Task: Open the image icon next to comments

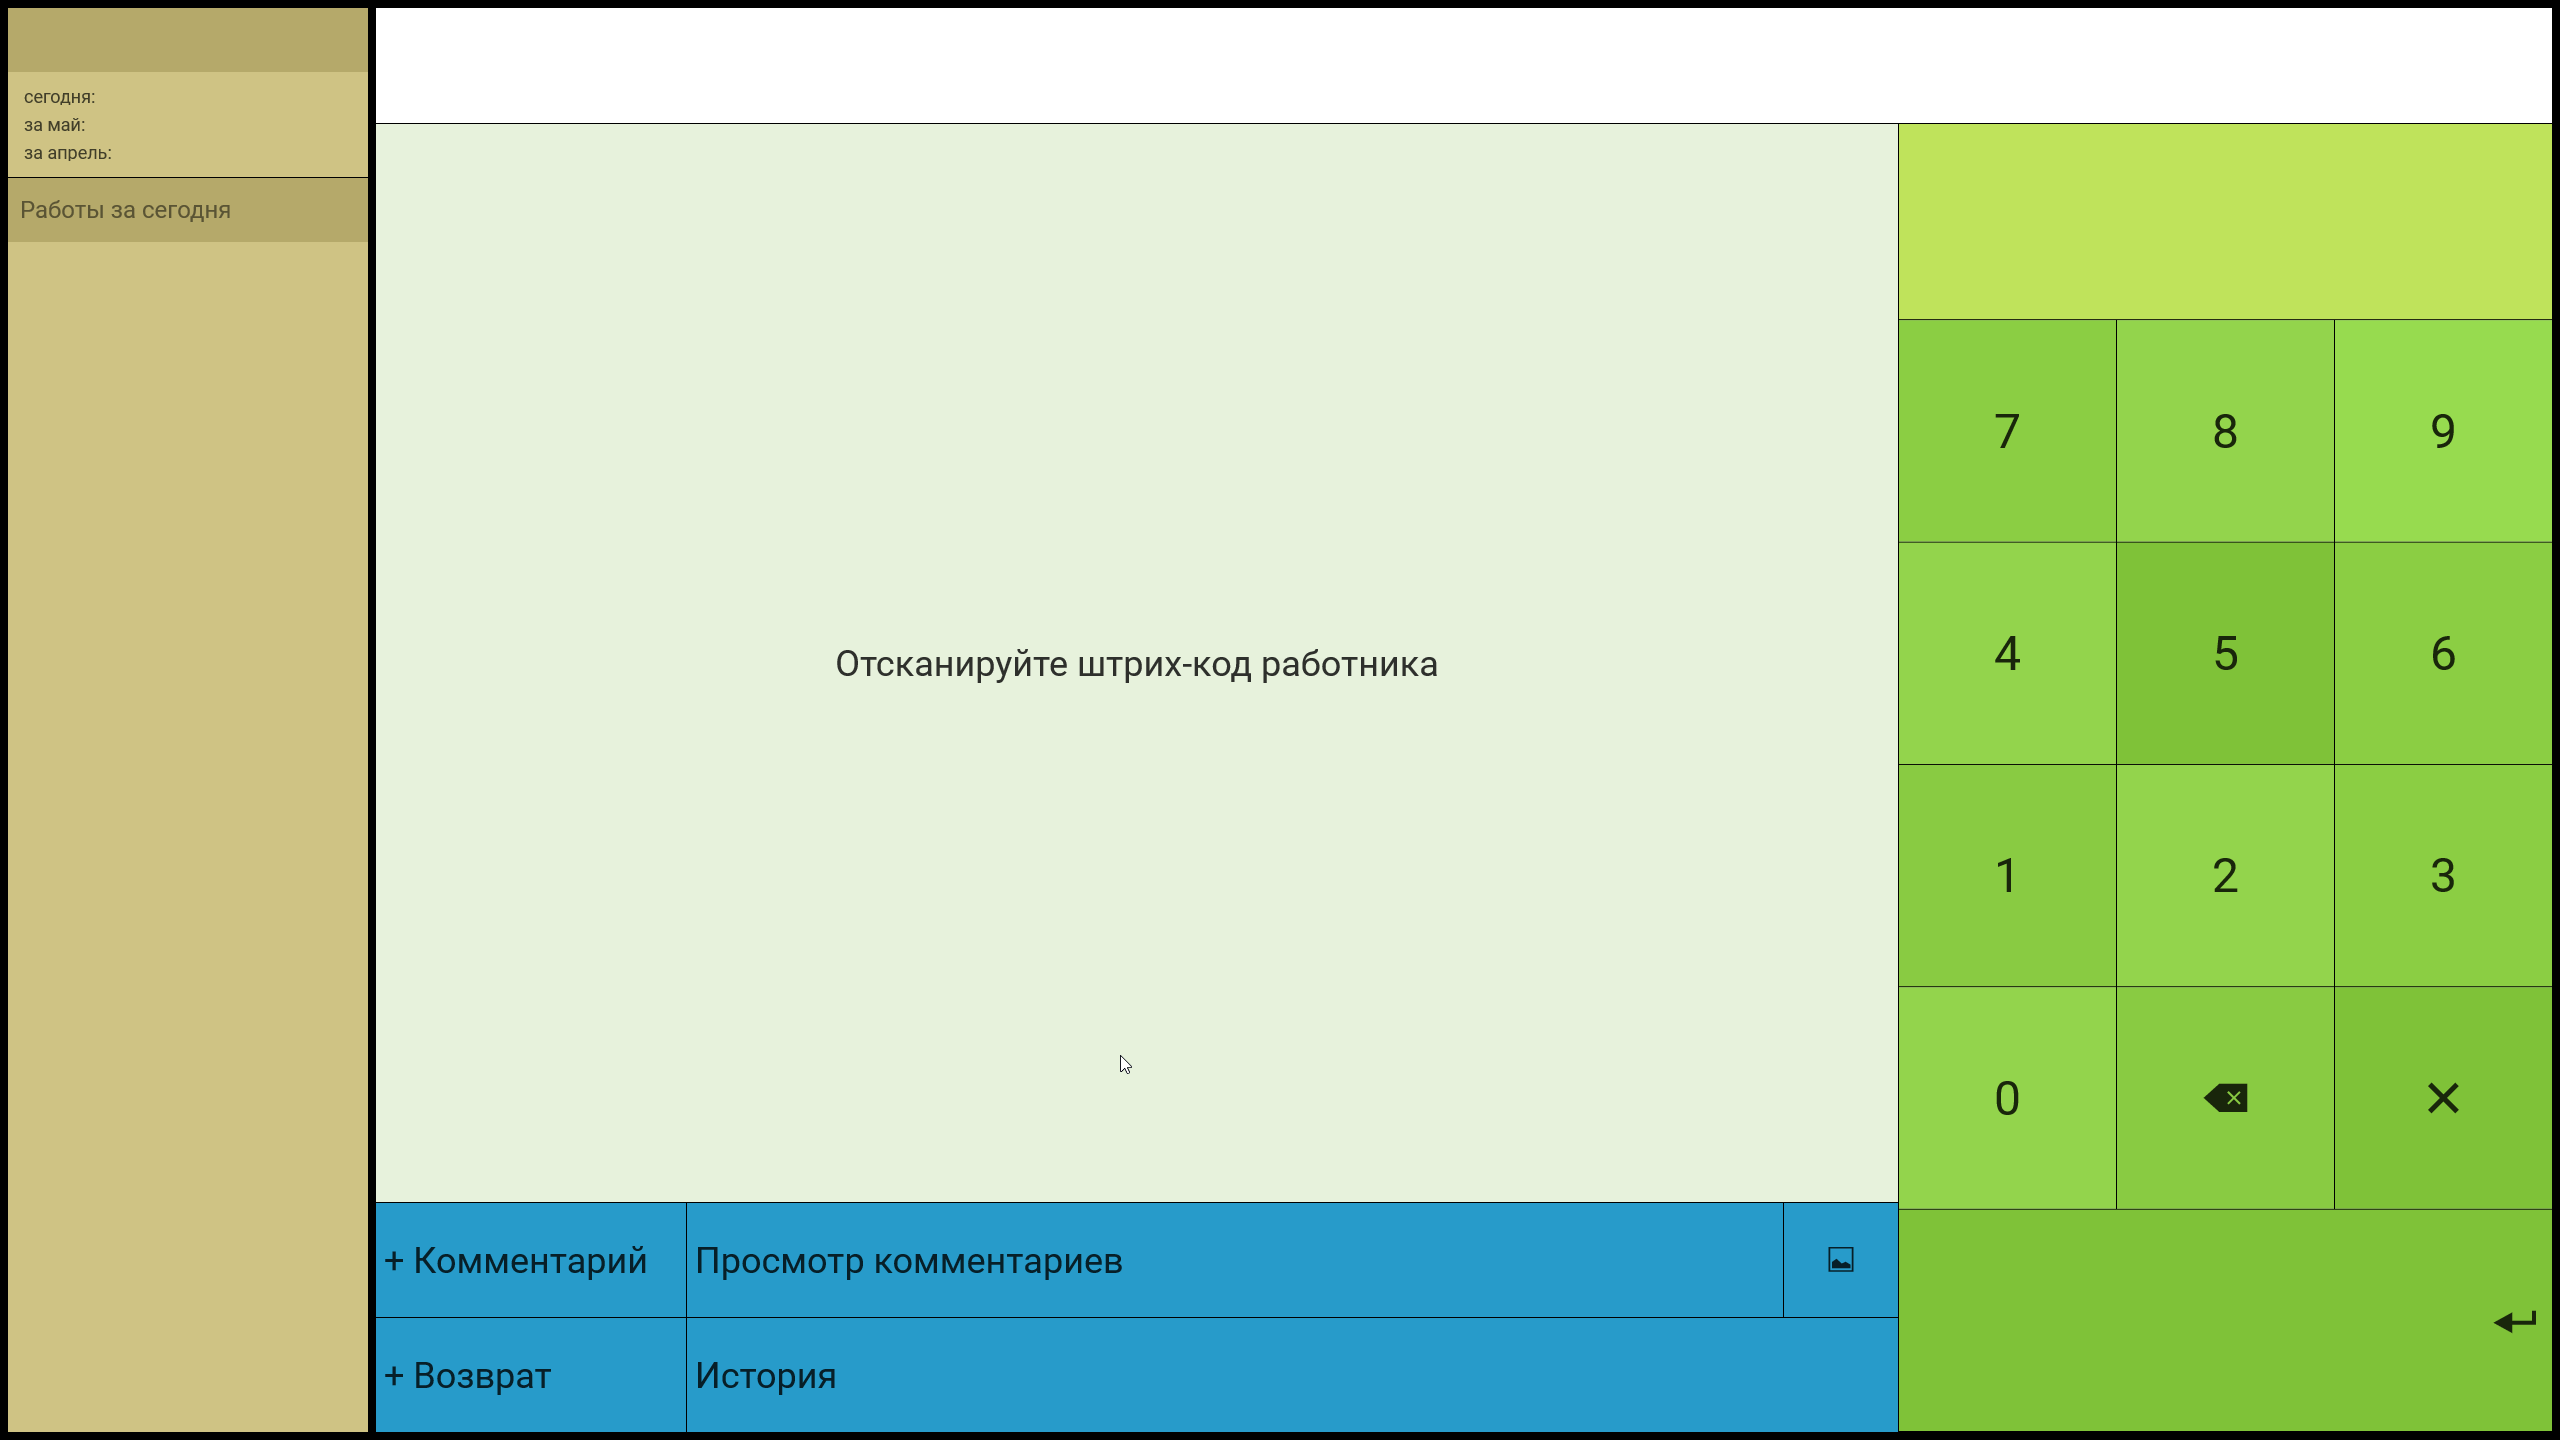Action: [1841, 1260]
